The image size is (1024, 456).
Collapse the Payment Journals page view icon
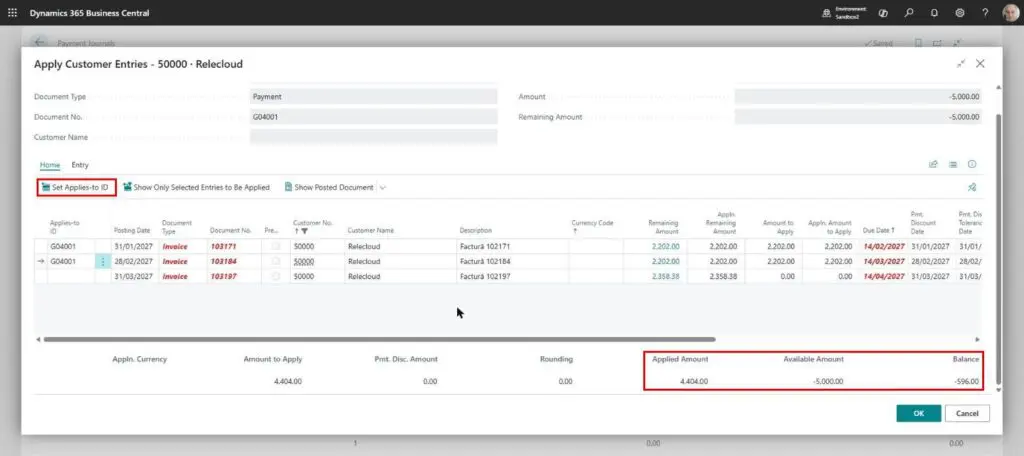tap(957, 43)
